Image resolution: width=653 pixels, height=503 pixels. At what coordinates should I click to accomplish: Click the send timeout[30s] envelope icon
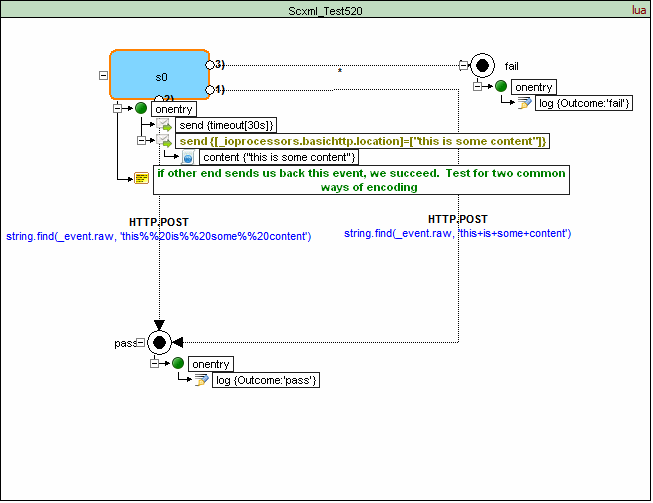pyautogui.click(x=166, y=125)
